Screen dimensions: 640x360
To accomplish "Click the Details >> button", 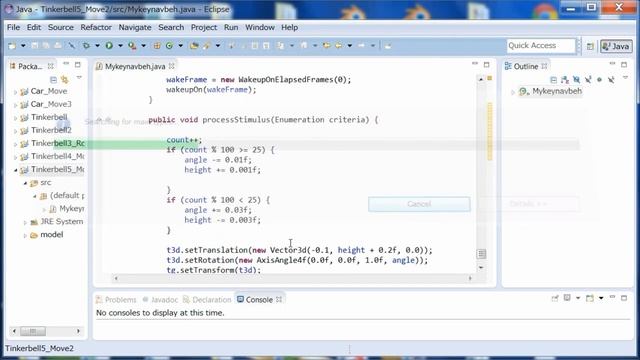I will 528,204.
